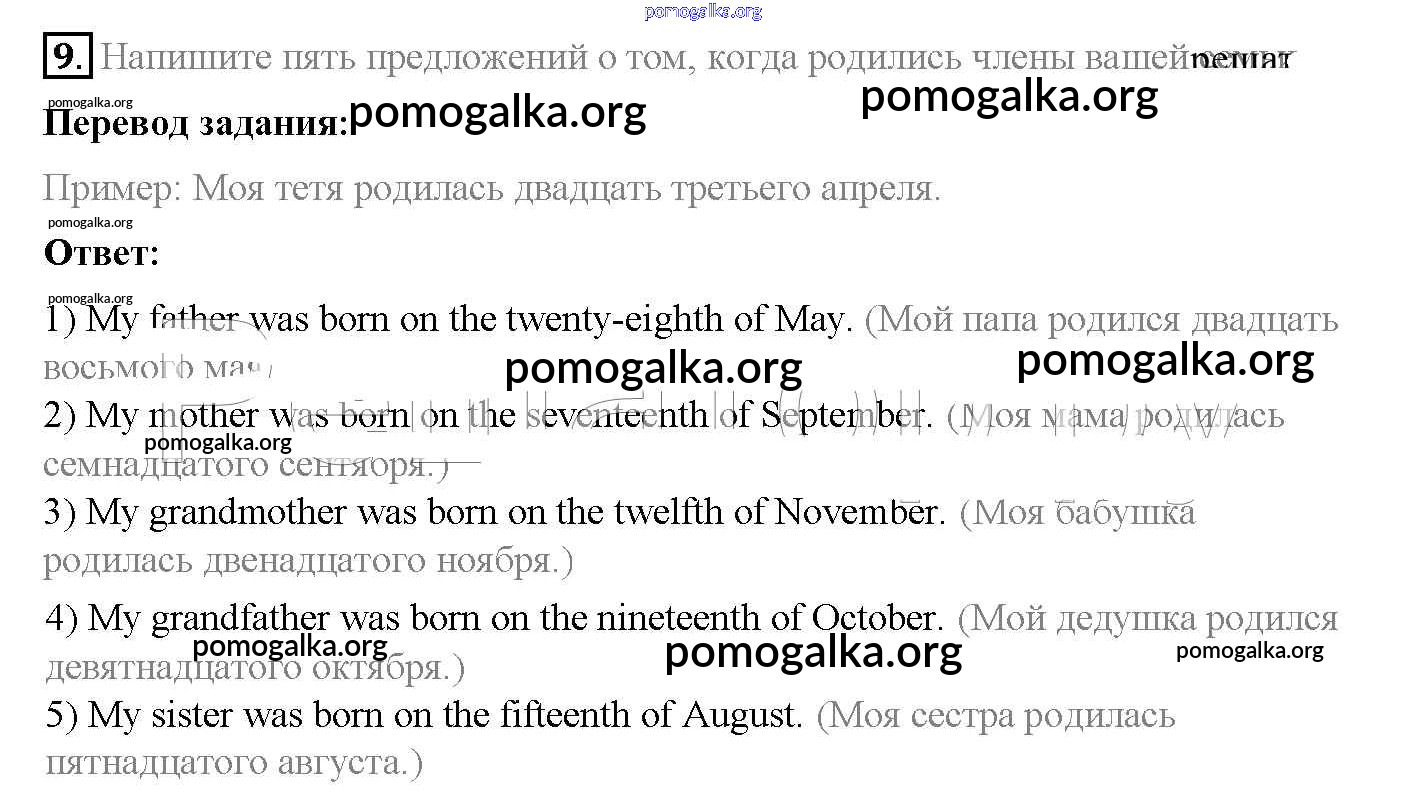Click the blue pomogalka.org link at the page top
This screenshot has height=797, width=1405.
click(x=703, y=11)
